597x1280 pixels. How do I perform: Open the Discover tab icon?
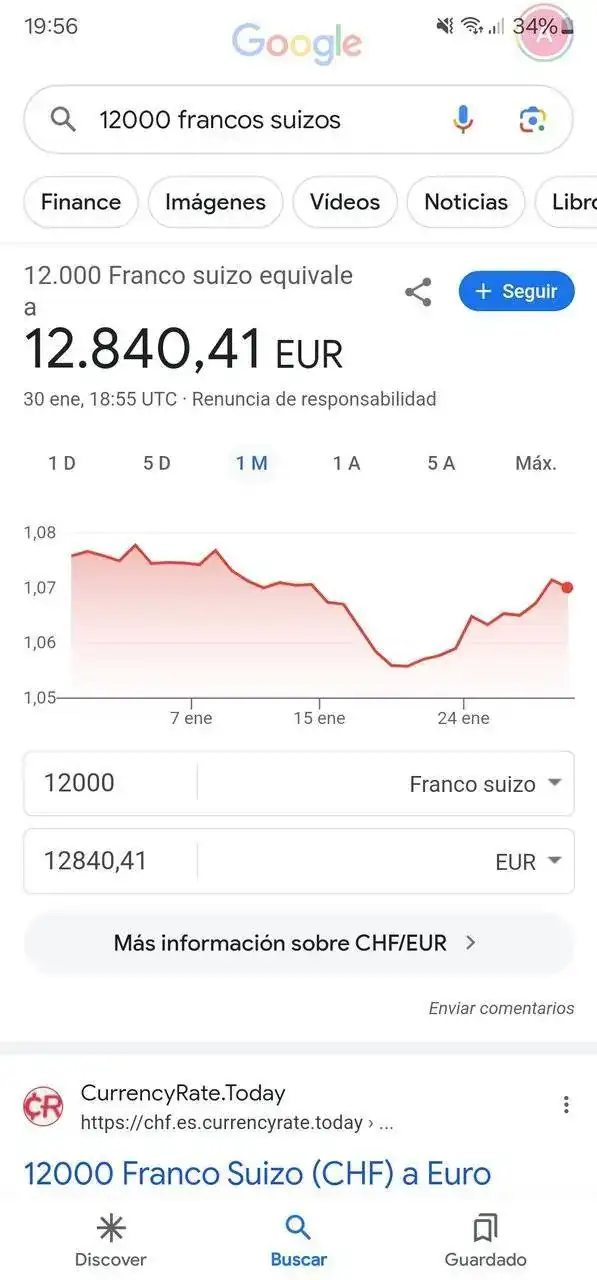coord(111,1228)
